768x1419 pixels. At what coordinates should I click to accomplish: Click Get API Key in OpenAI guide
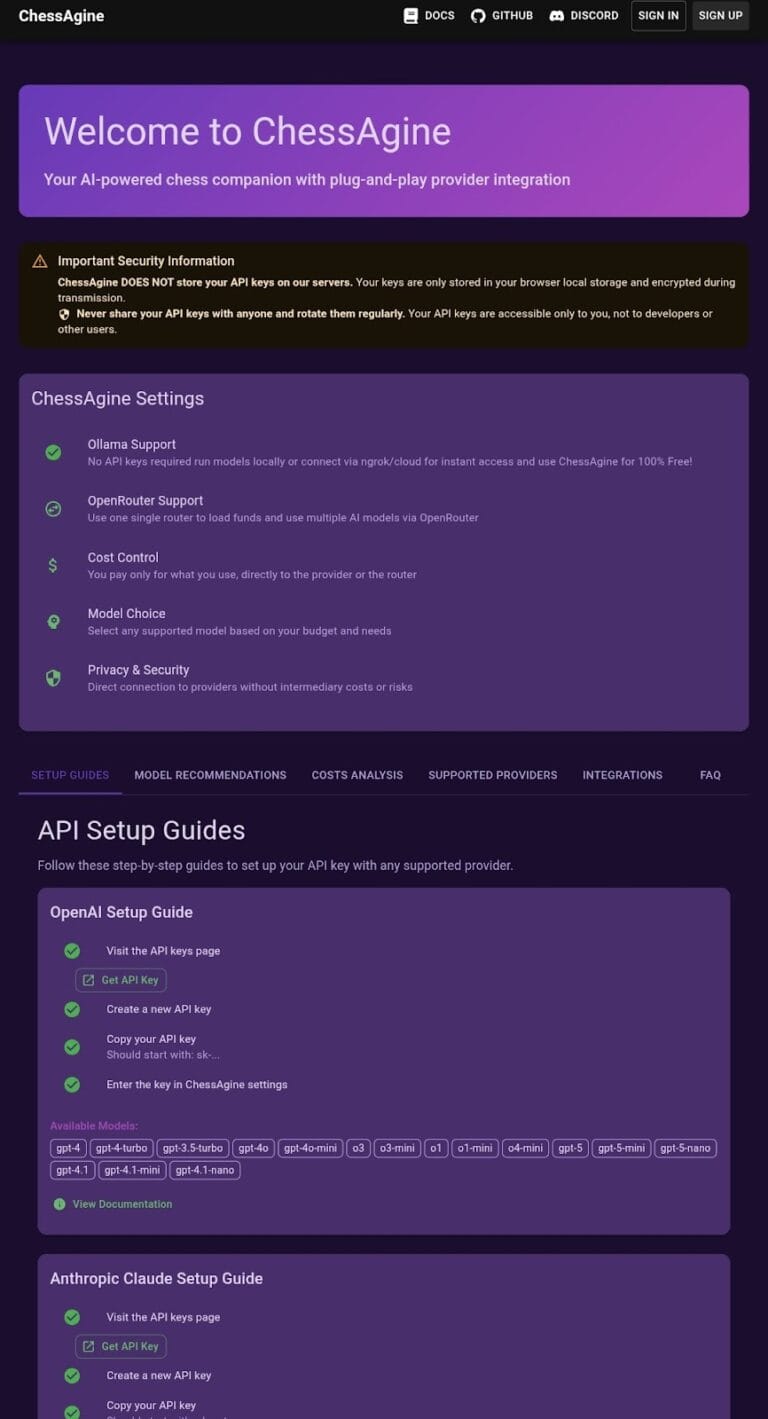121,980
